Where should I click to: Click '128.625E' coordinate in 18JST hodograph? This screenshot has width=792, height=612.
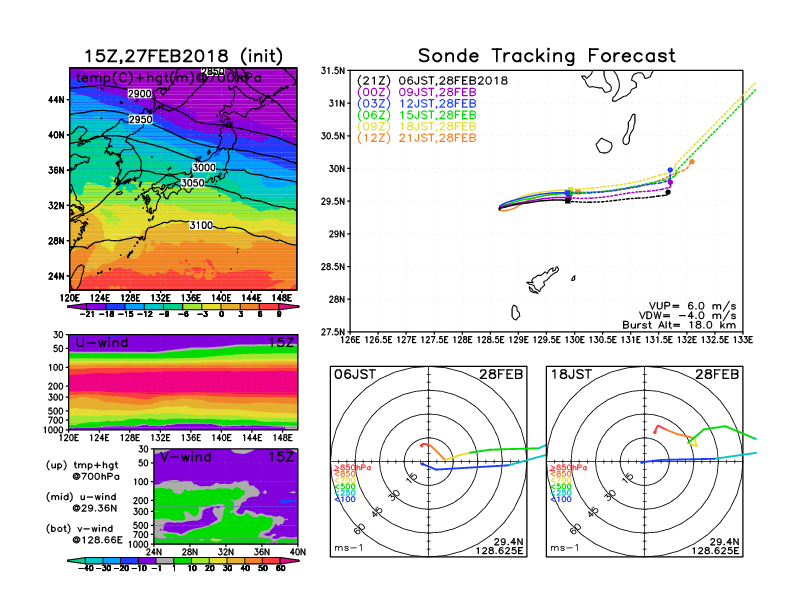tap(715, 550)
